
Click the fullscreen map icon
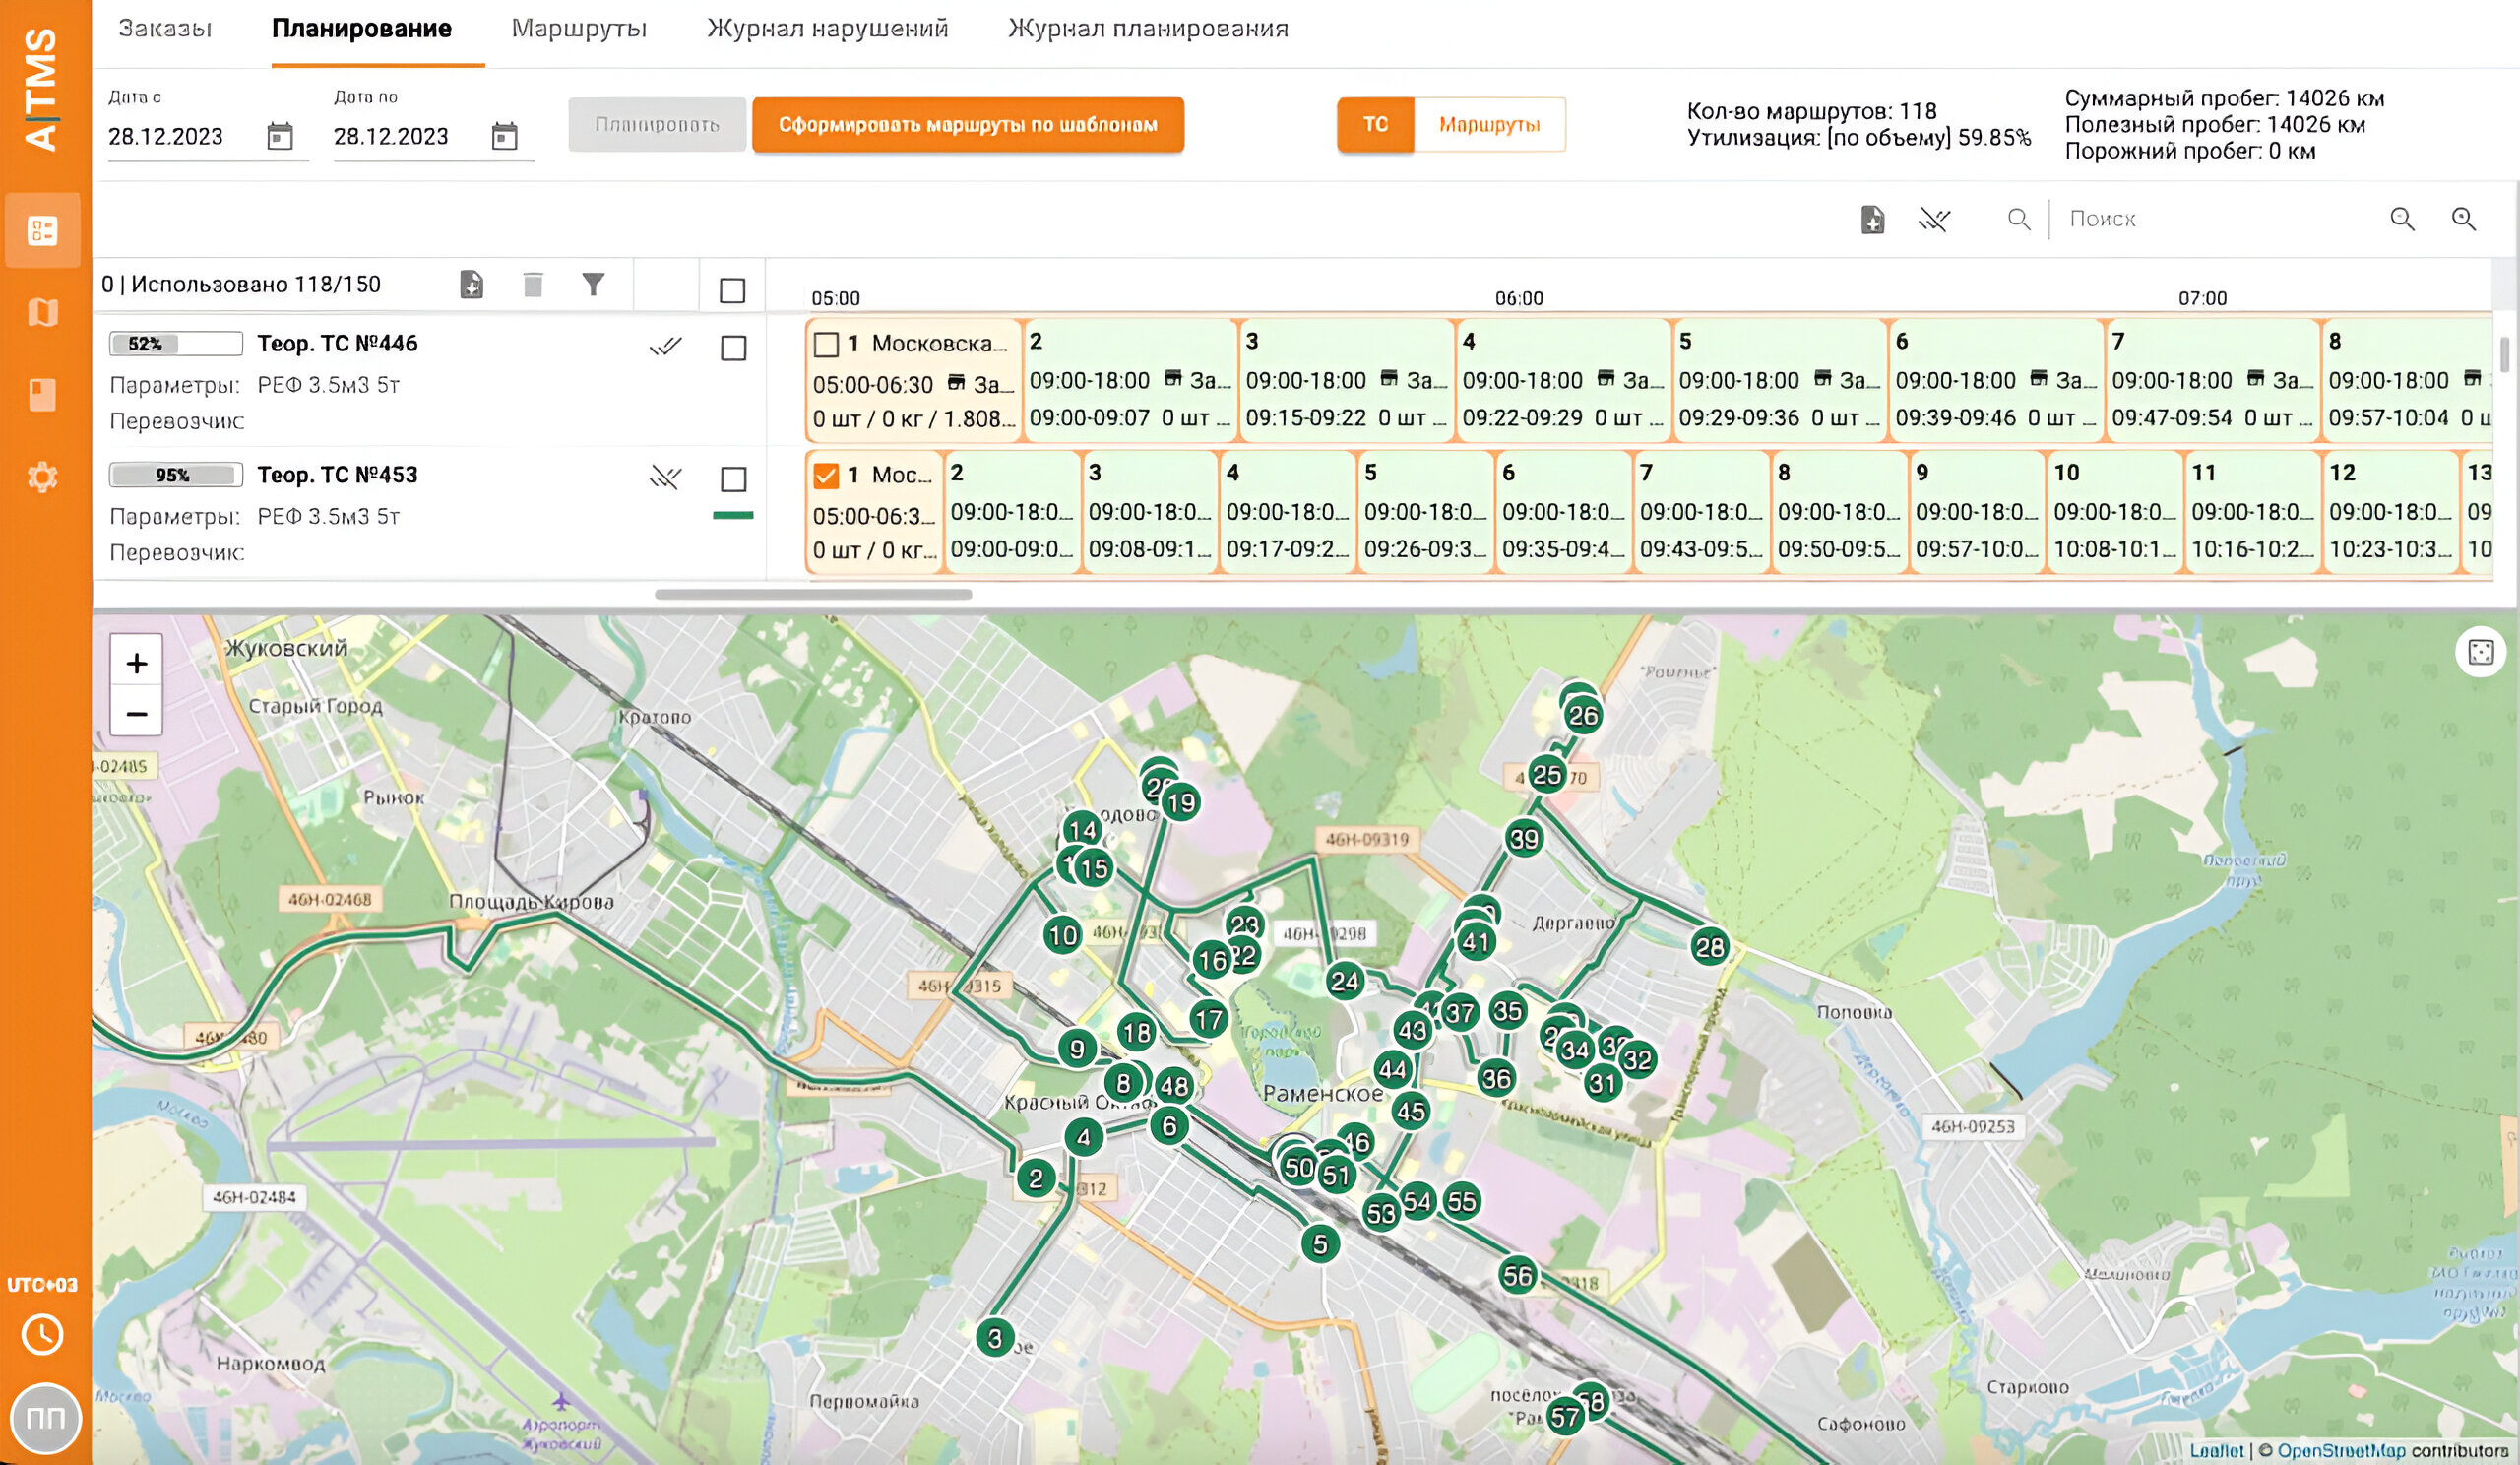pos(2481,652)
